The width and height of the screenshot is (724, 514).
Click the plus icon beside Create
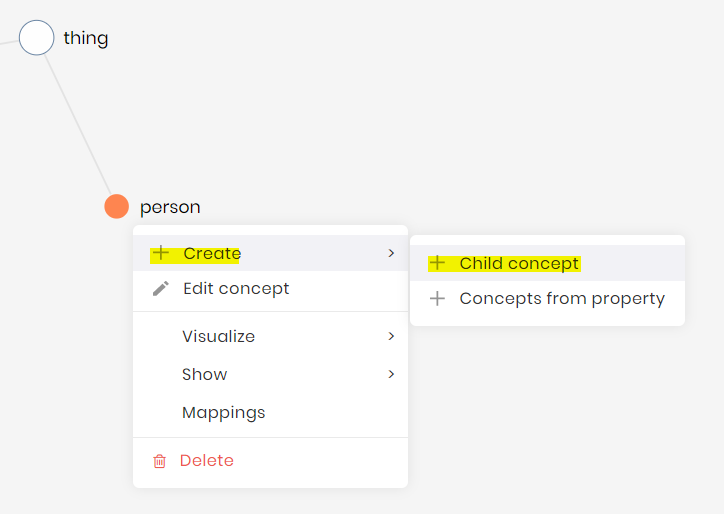point(161,253)
